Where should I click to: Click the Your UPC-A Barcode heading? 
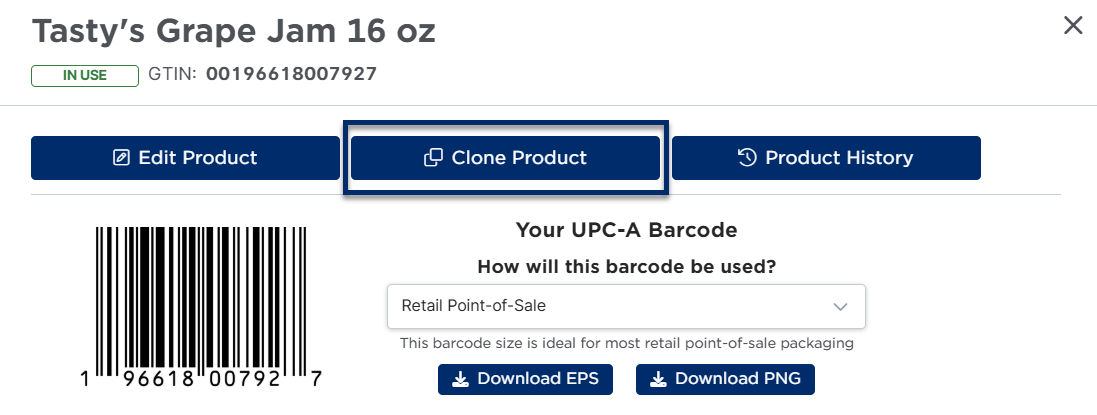626,230
